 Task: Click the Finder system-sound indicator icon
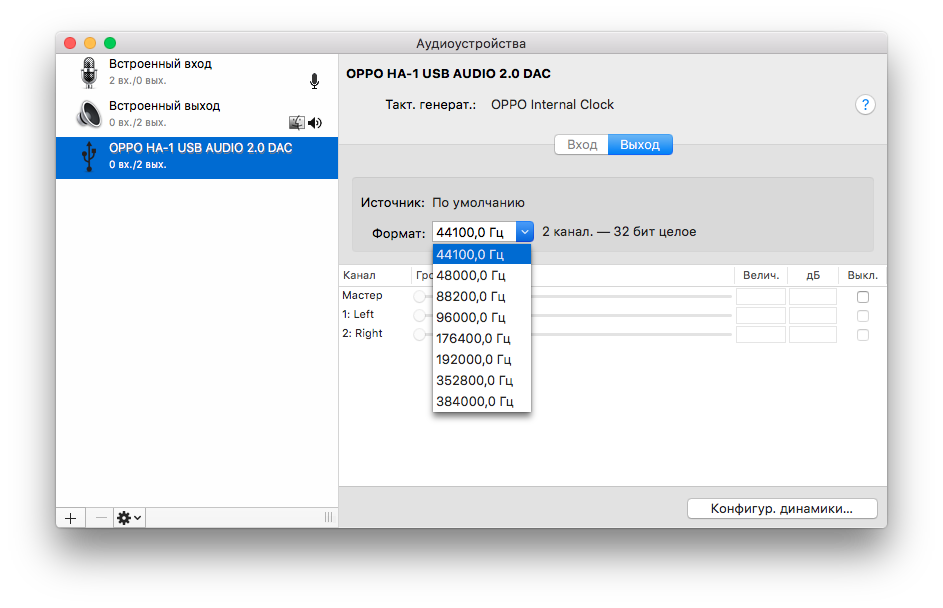(x=296, y=123)
